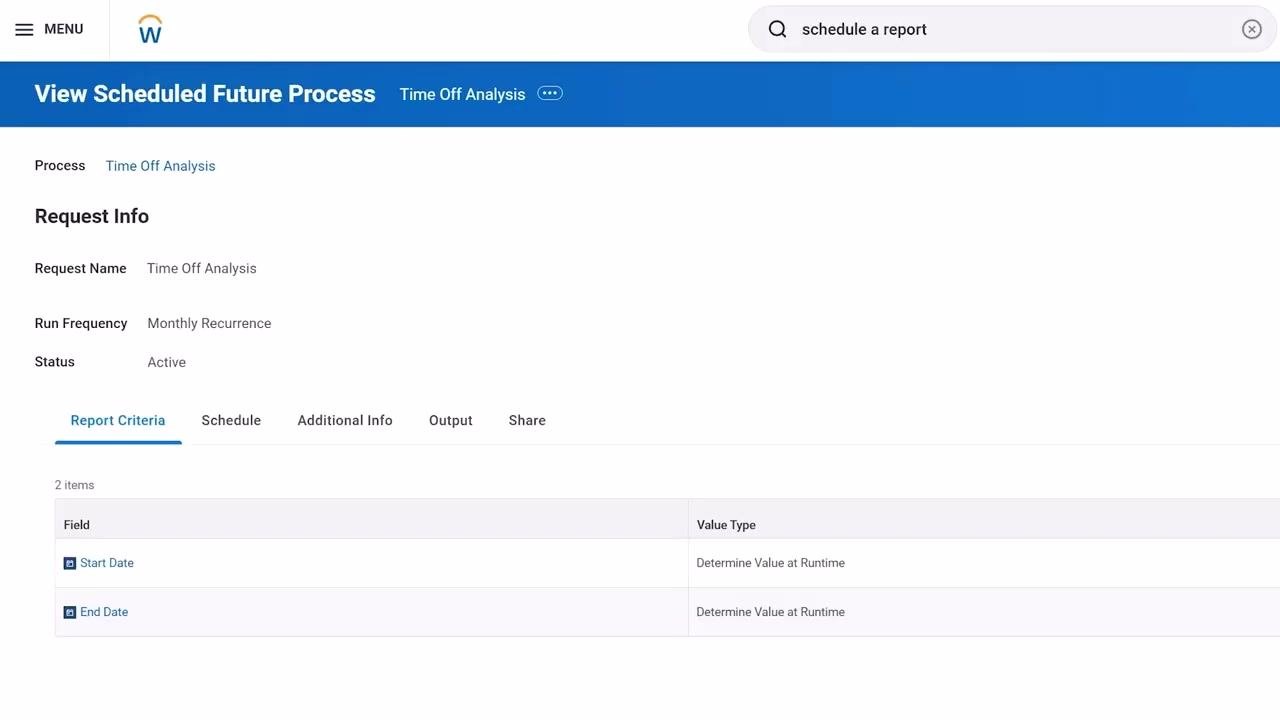1280x720 pixels.
Task: Click the Active status value
Action: click(x=167, y=362)
